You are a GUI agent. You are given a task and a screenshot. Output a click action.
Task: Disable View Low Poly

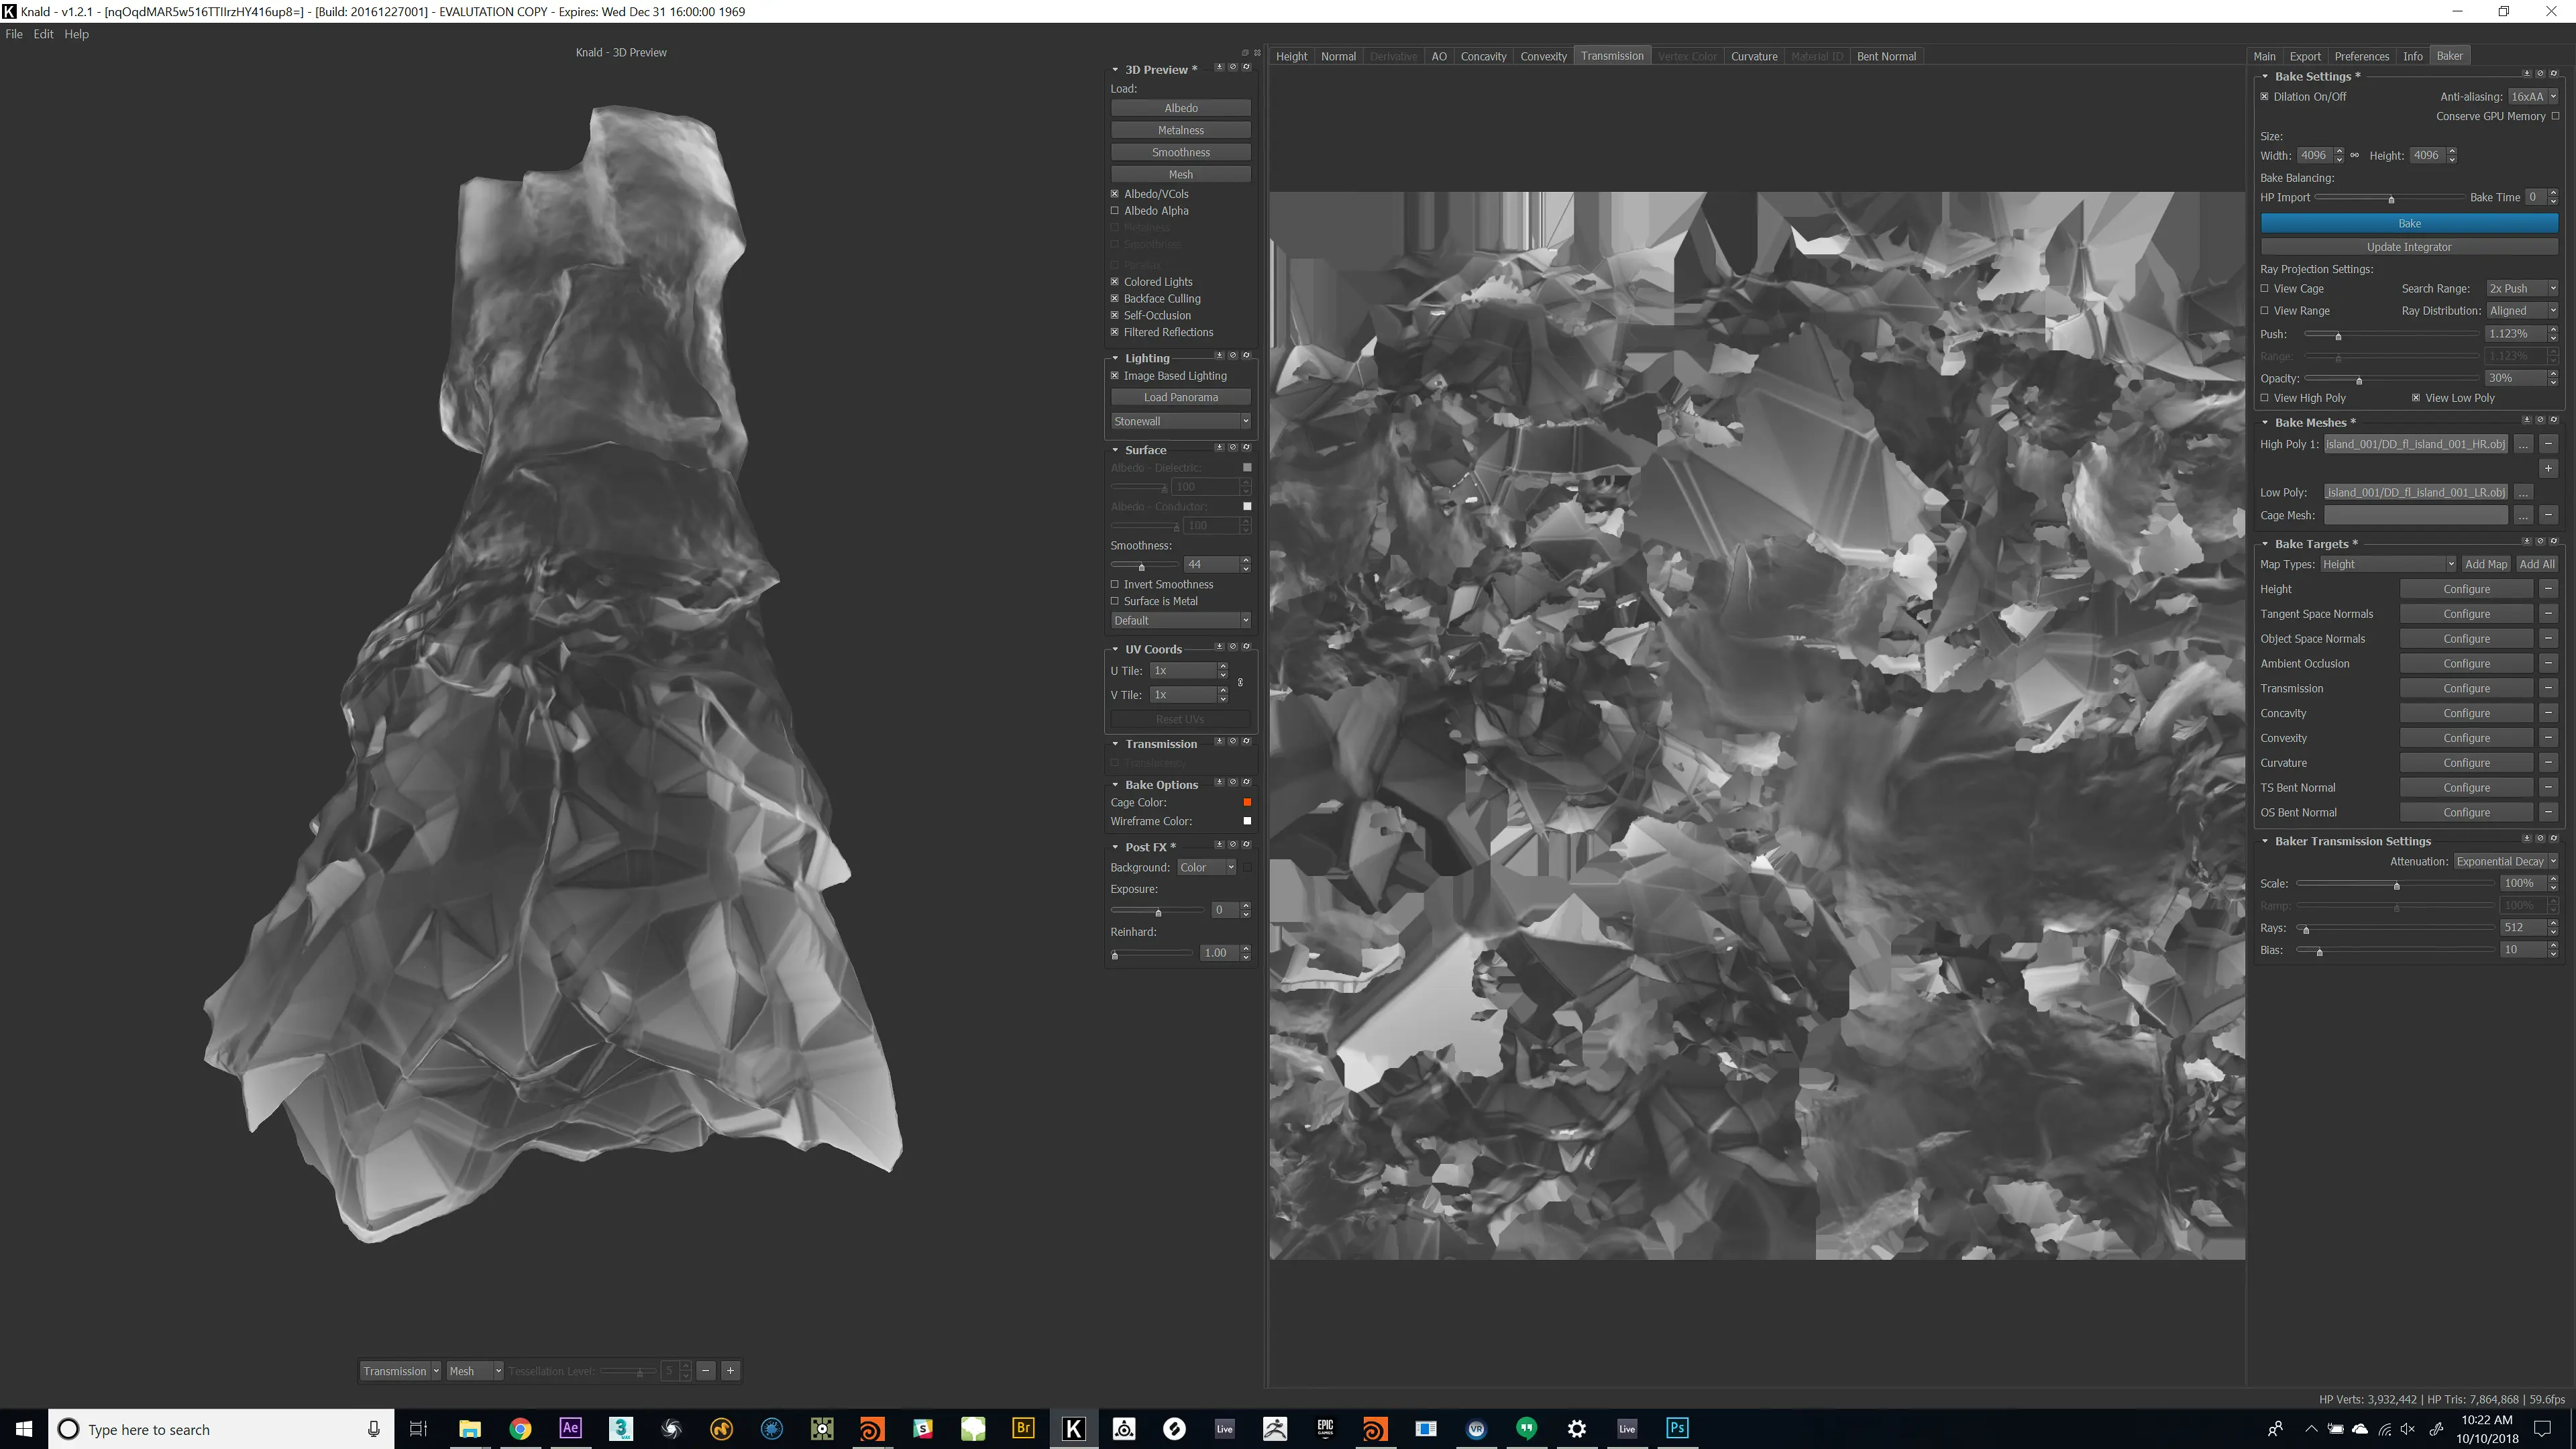[x=2416, y=398]
